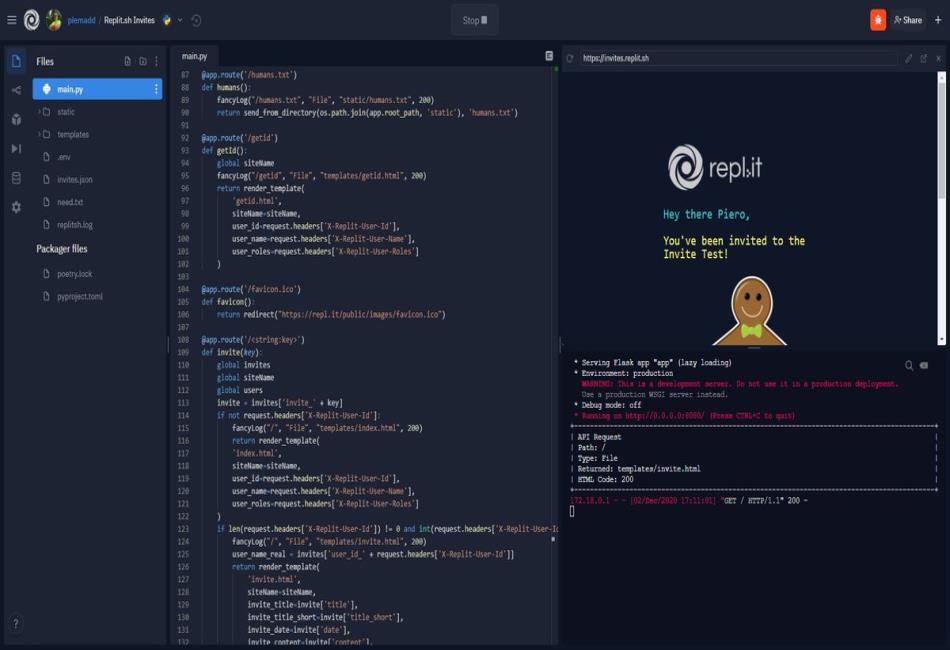The width and height of the screenshot is (950, 650).
Task: Create a new folder in the Files panel
Action: [x=142, y=61]
